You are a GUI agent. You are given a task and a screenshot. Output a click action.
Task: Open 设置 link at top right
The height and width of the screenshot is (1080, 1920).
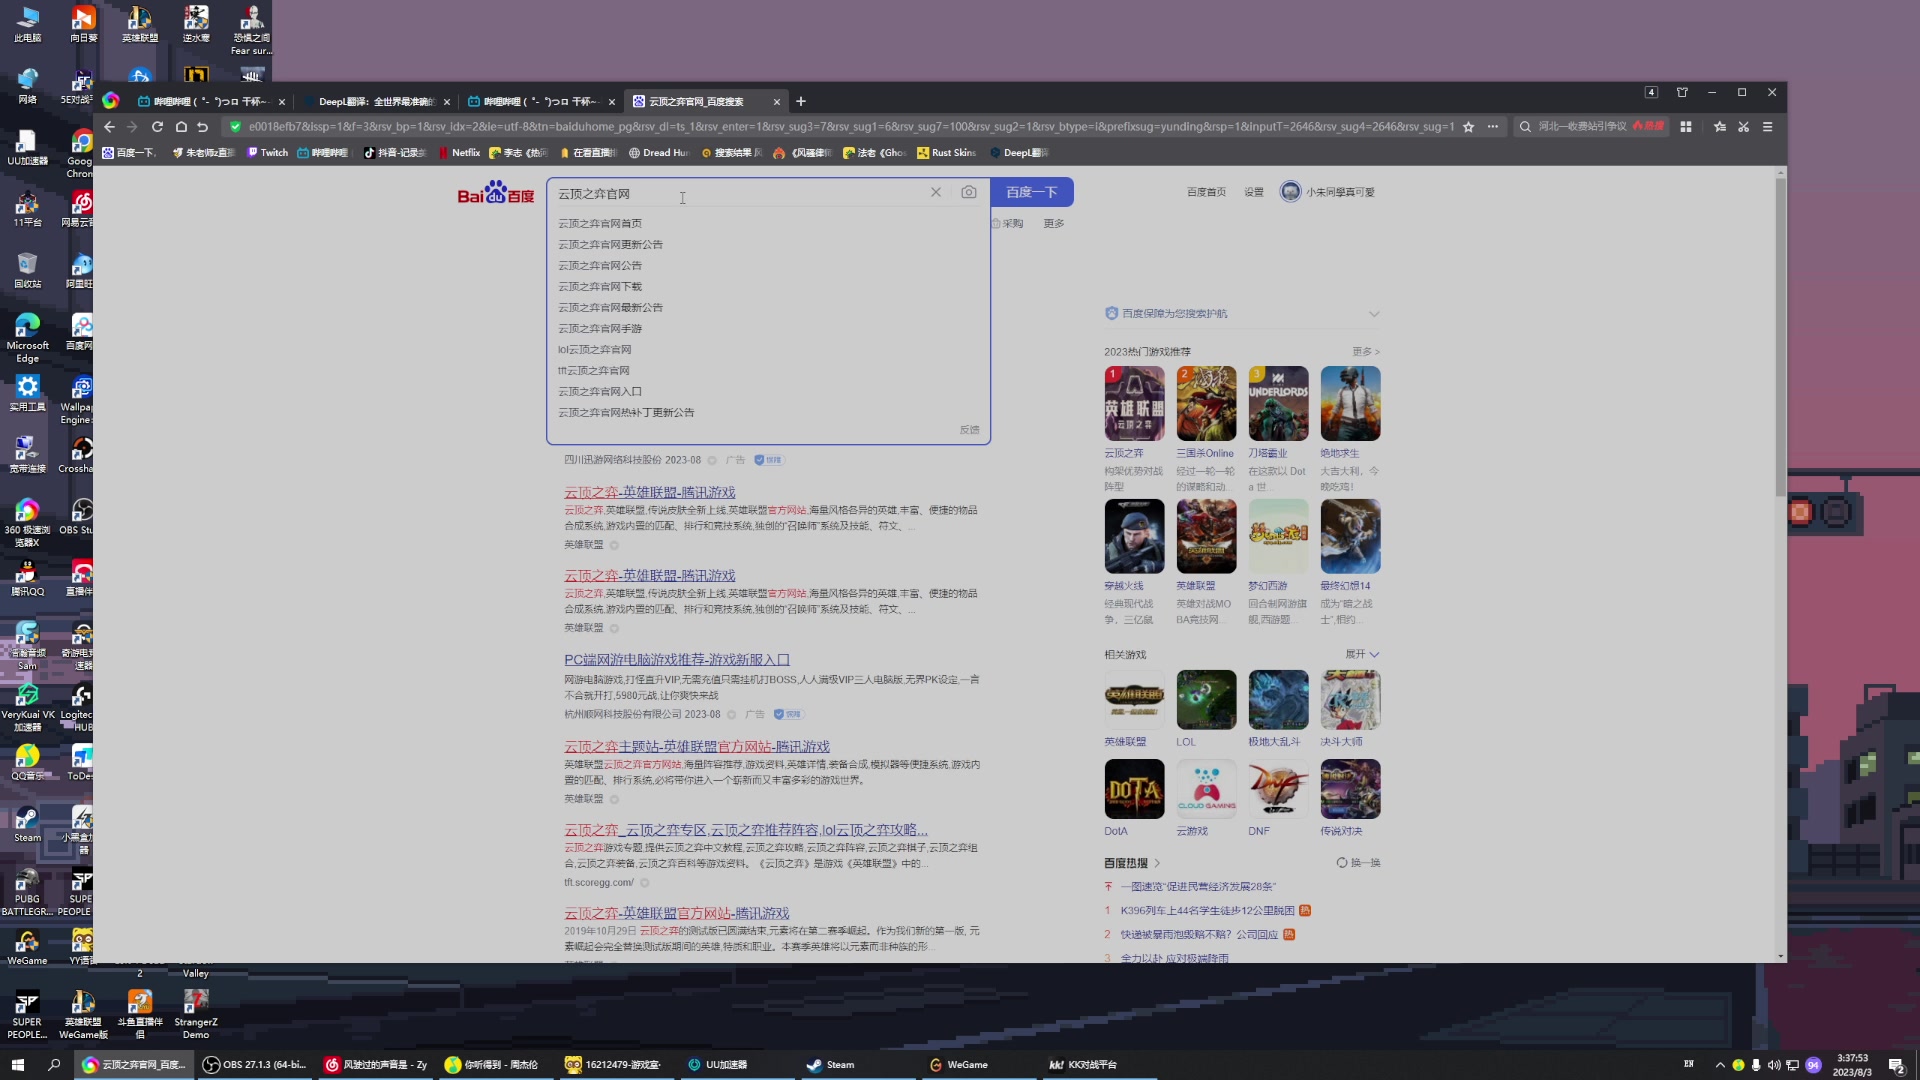coord(1254,192)
